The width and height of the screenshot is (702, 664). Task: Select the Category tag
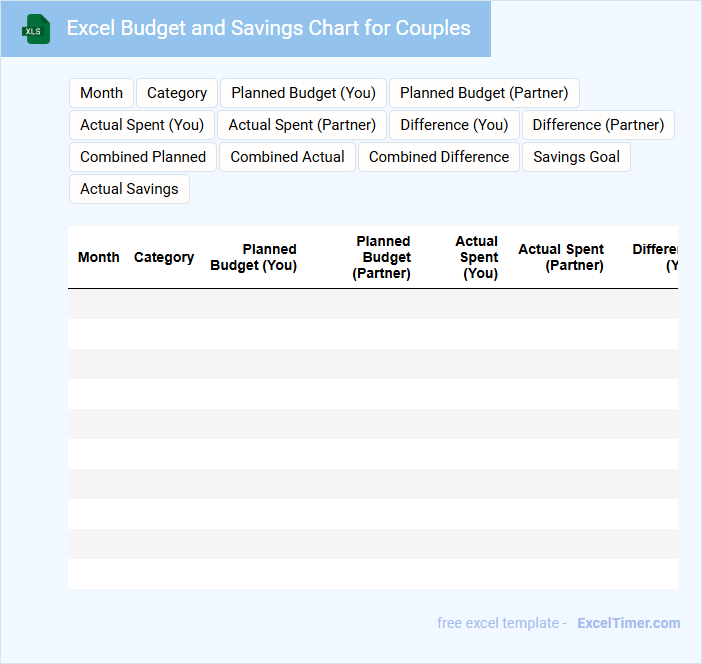(x=177, y=93)
